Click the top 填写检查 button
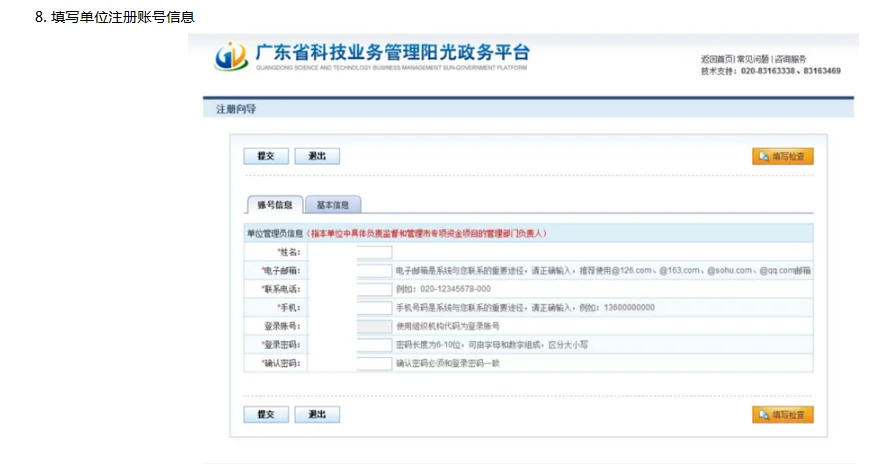The height and width of the screenshot is (467, 890). tap(783, 156)
